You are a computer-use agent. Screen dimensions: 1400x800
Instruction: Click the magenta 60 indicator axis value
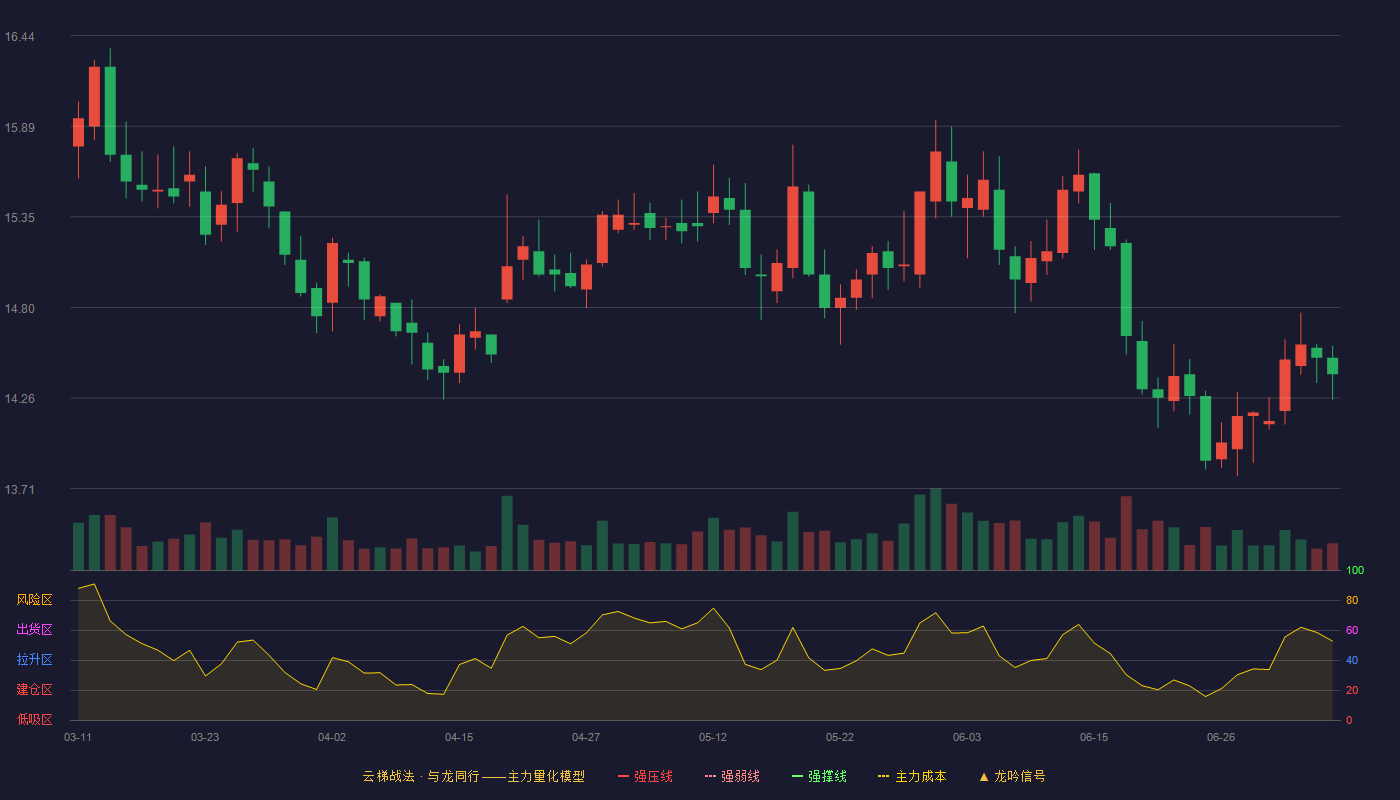[x=1352, y=630]
